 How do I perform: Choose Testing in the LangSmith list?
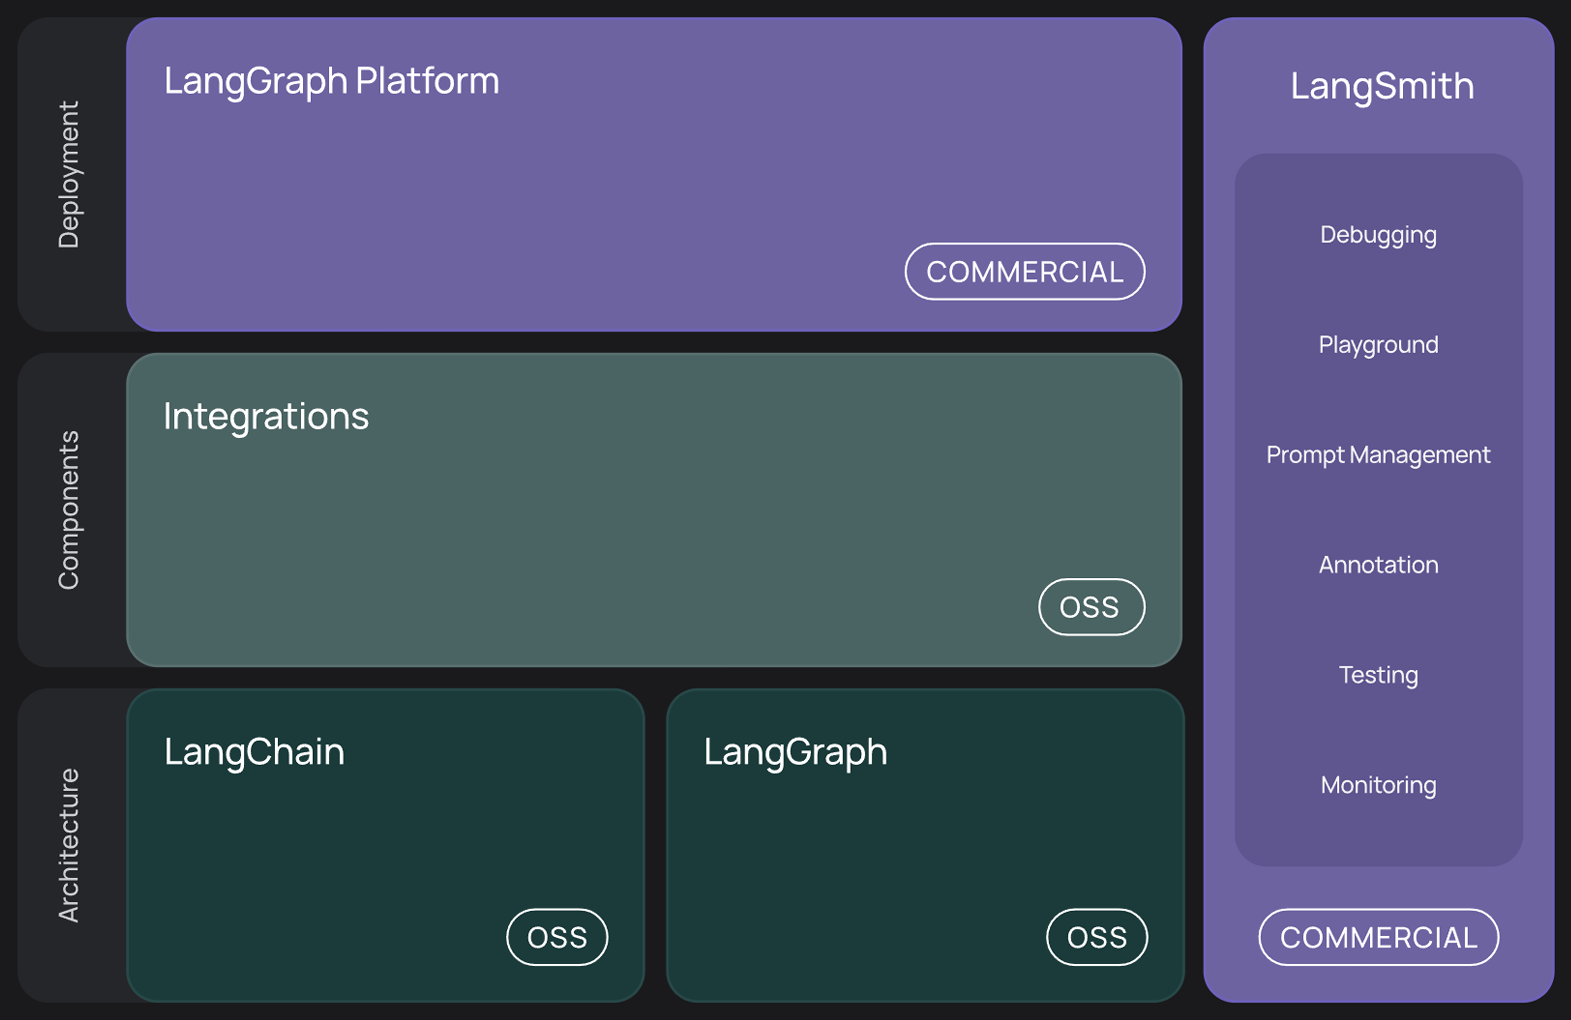pyautogui.click(x=1378, y=675)
